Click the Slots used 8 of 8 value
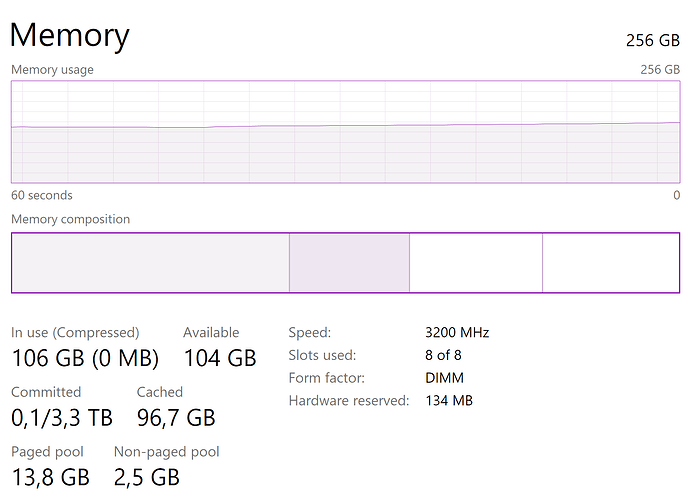Image resolution: width=690 pixels, height=497 pixels. (x=444, y=355)
